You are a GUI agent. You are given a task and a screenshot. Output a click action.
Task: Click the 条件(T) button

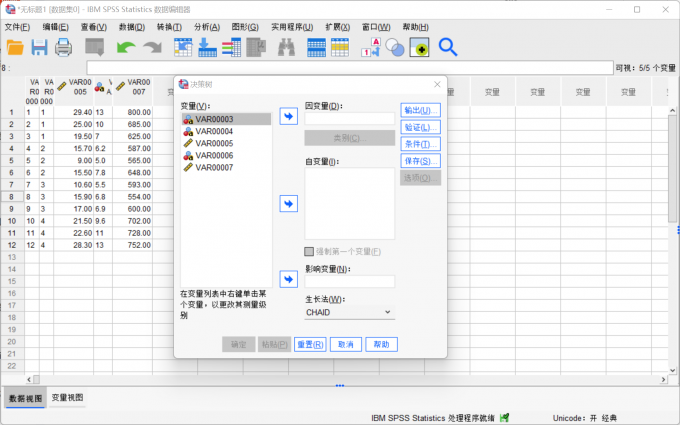click(x=420, y=144)
